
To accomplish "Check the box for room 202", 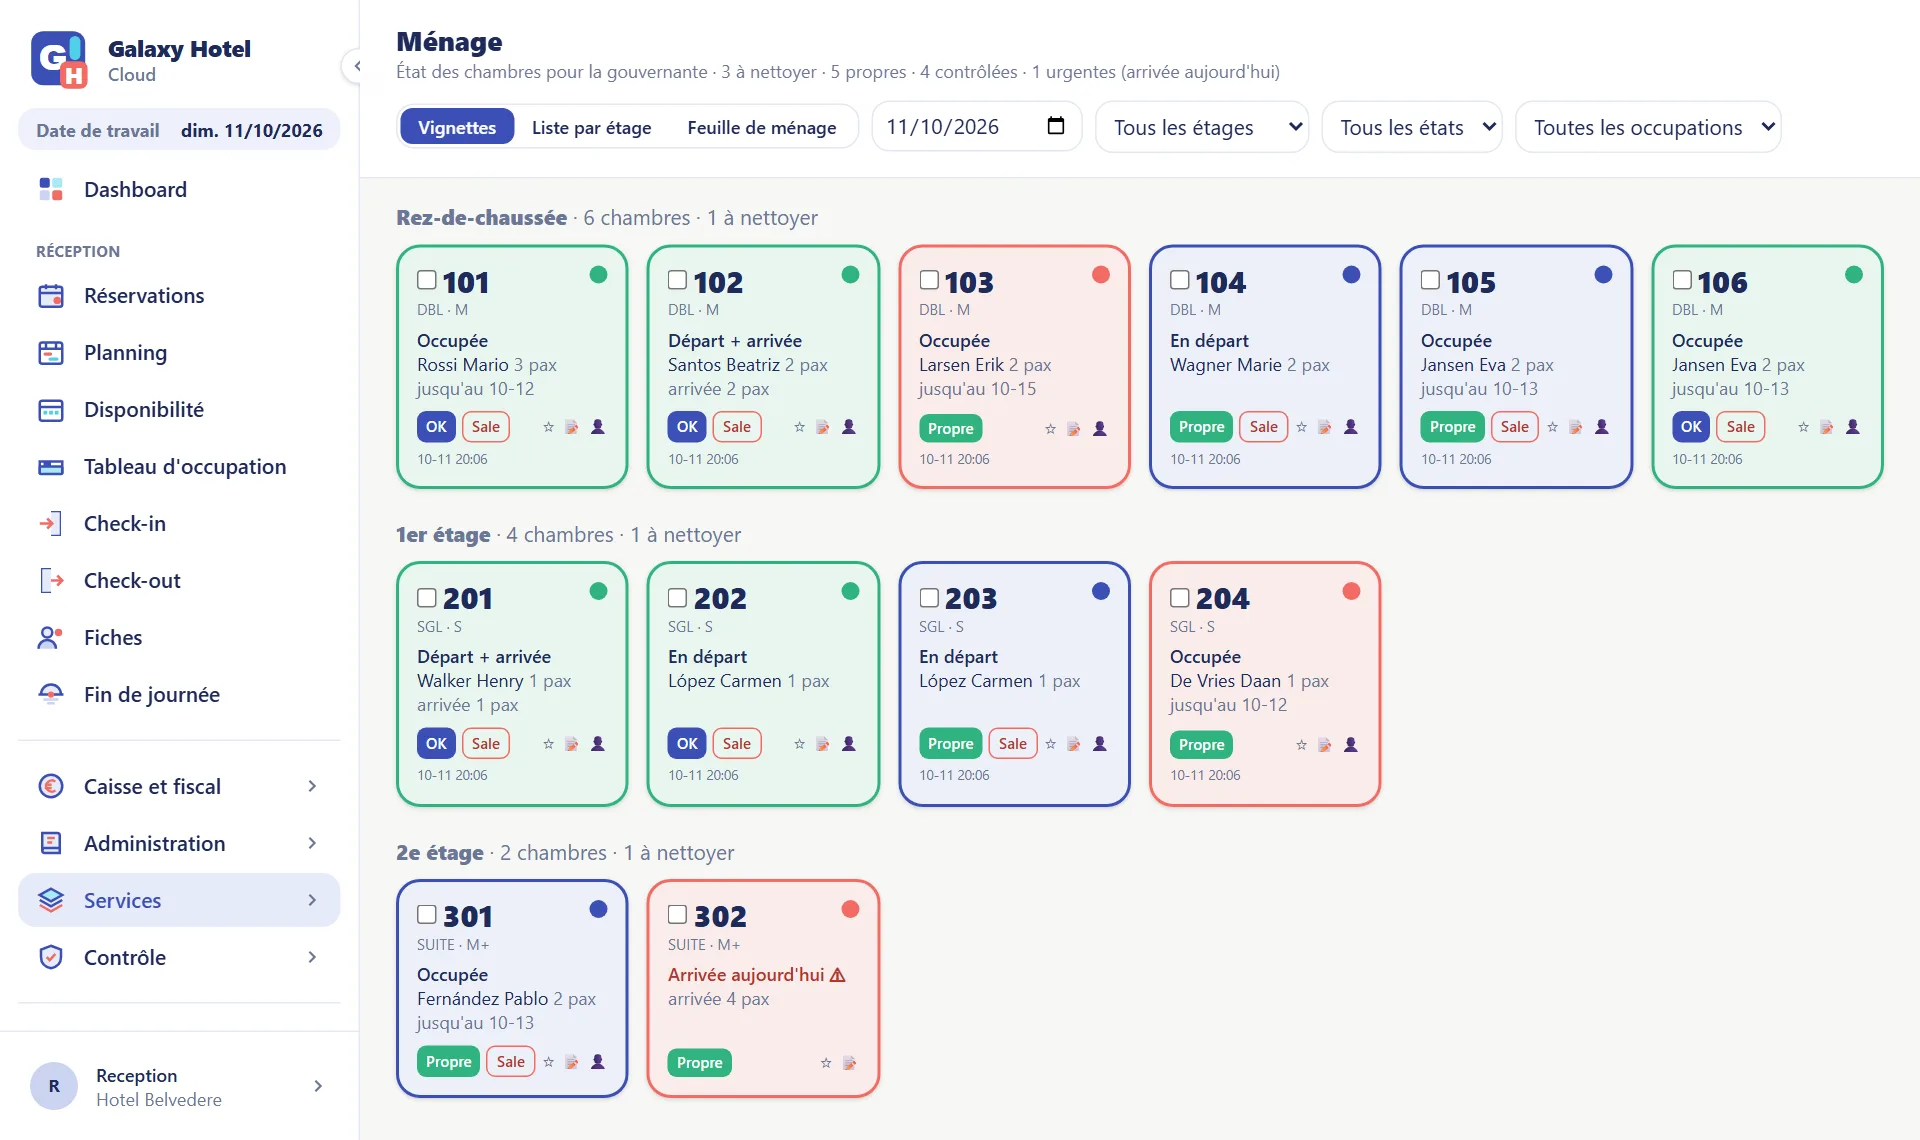I will click(678, 597).
